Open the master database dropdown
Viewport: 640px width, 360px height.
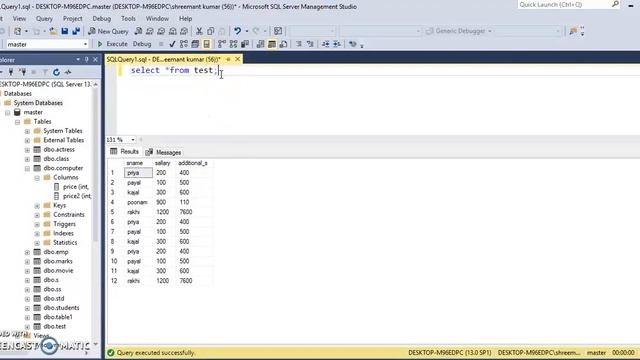(85, 44)
